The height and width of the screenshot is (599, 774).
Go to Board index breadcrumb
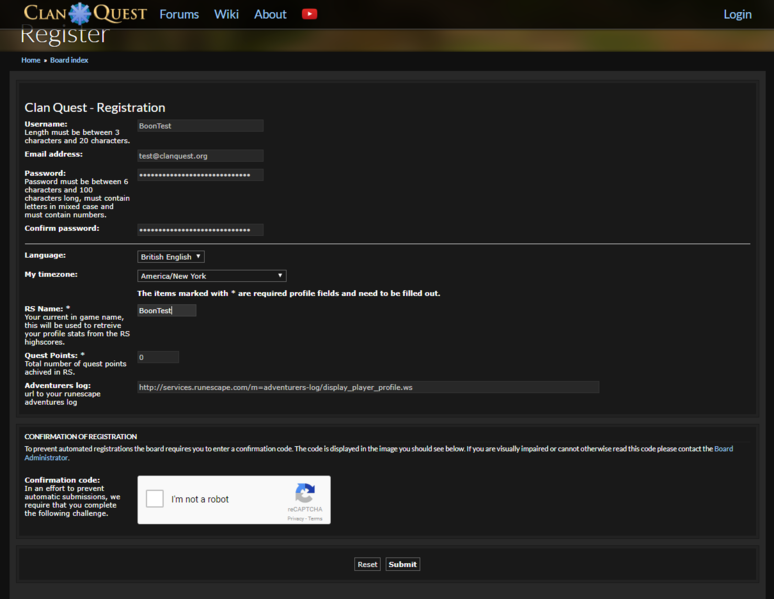tap(69, 60)
